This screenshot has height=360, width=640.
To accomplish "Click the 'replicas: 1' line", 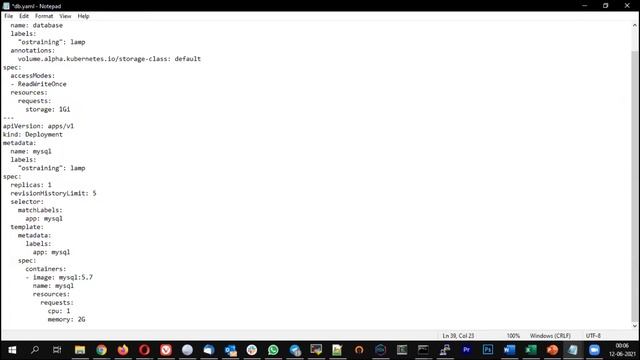I will click(x=31, y=184).
